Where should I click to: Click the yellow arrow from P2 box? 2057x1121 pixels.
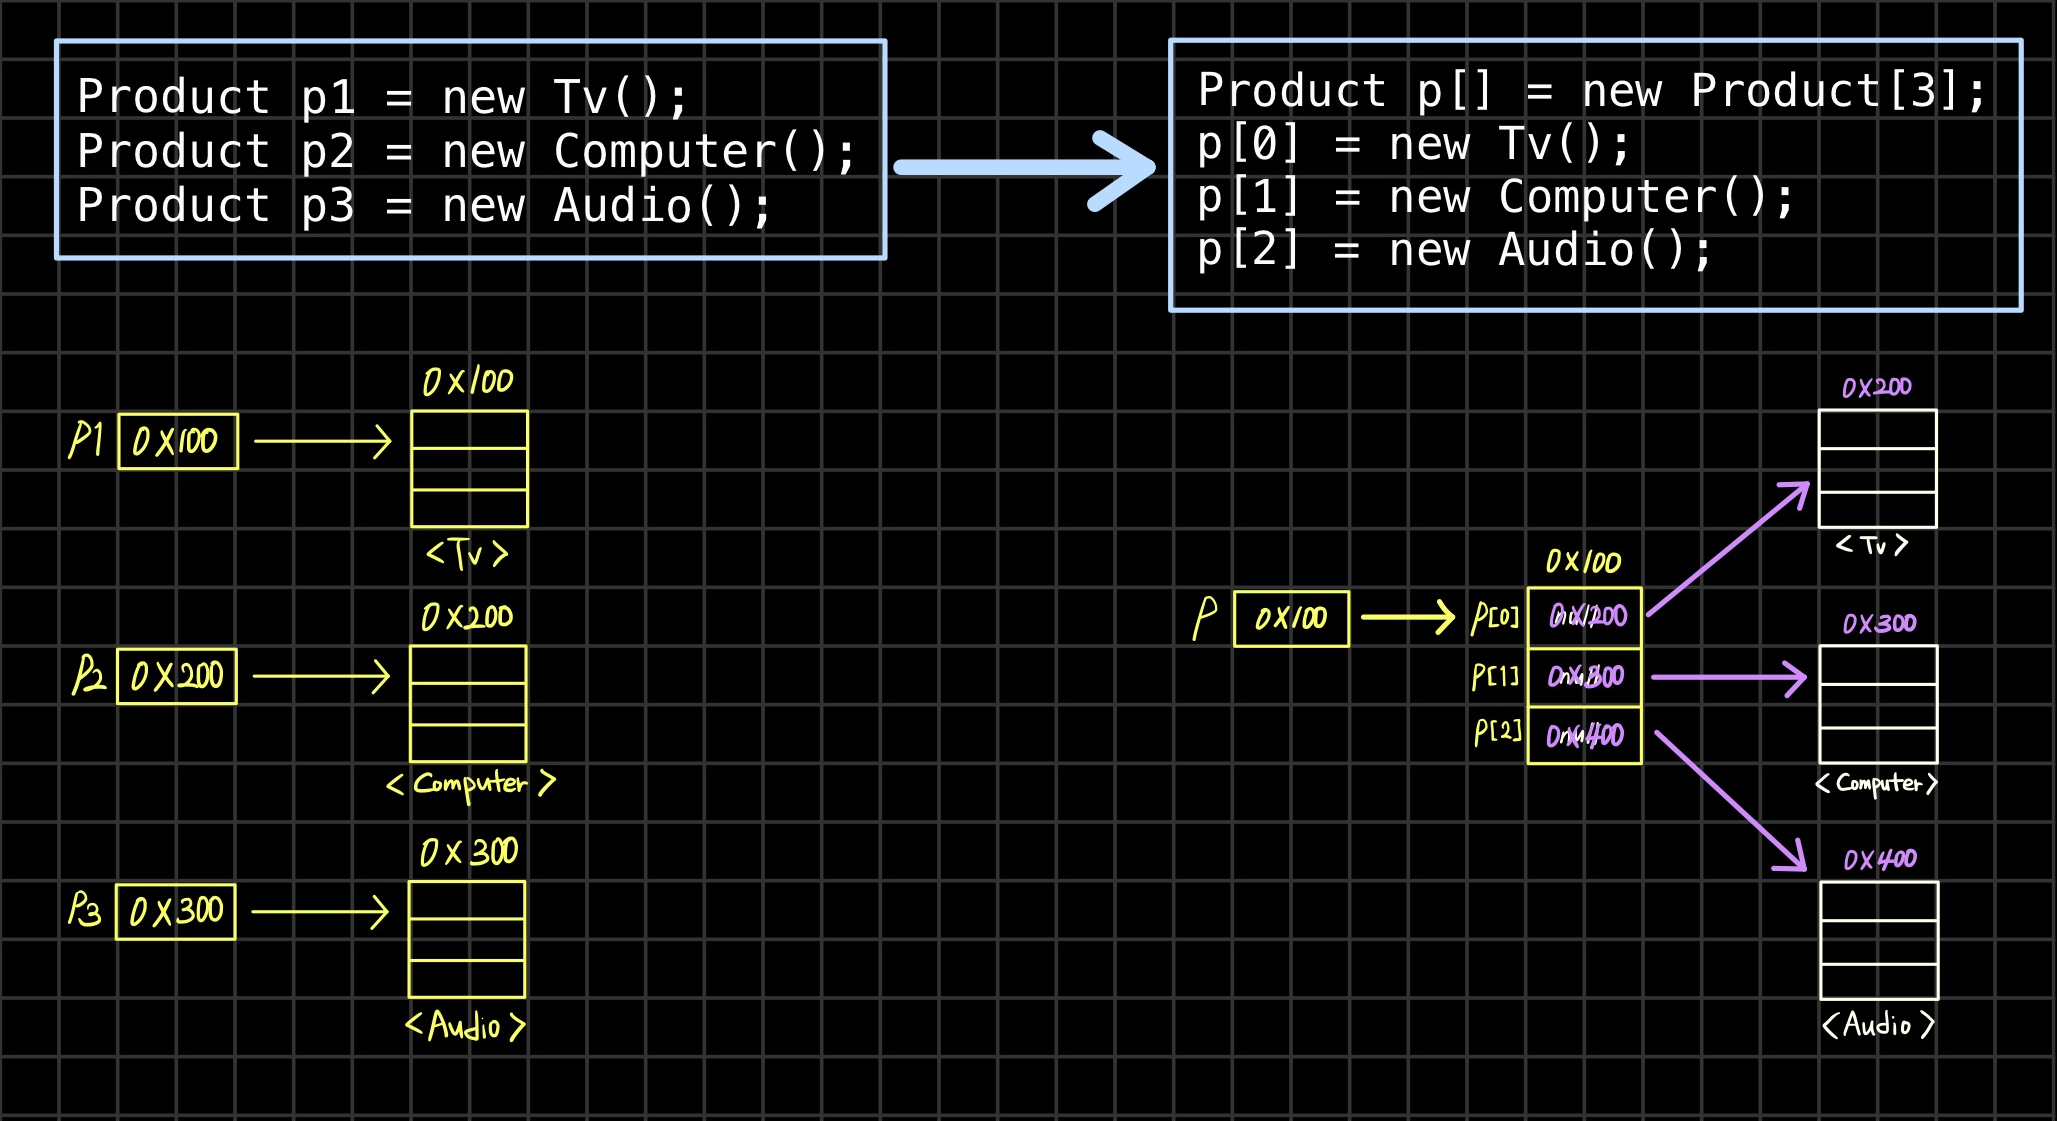[x=321, y=676]
